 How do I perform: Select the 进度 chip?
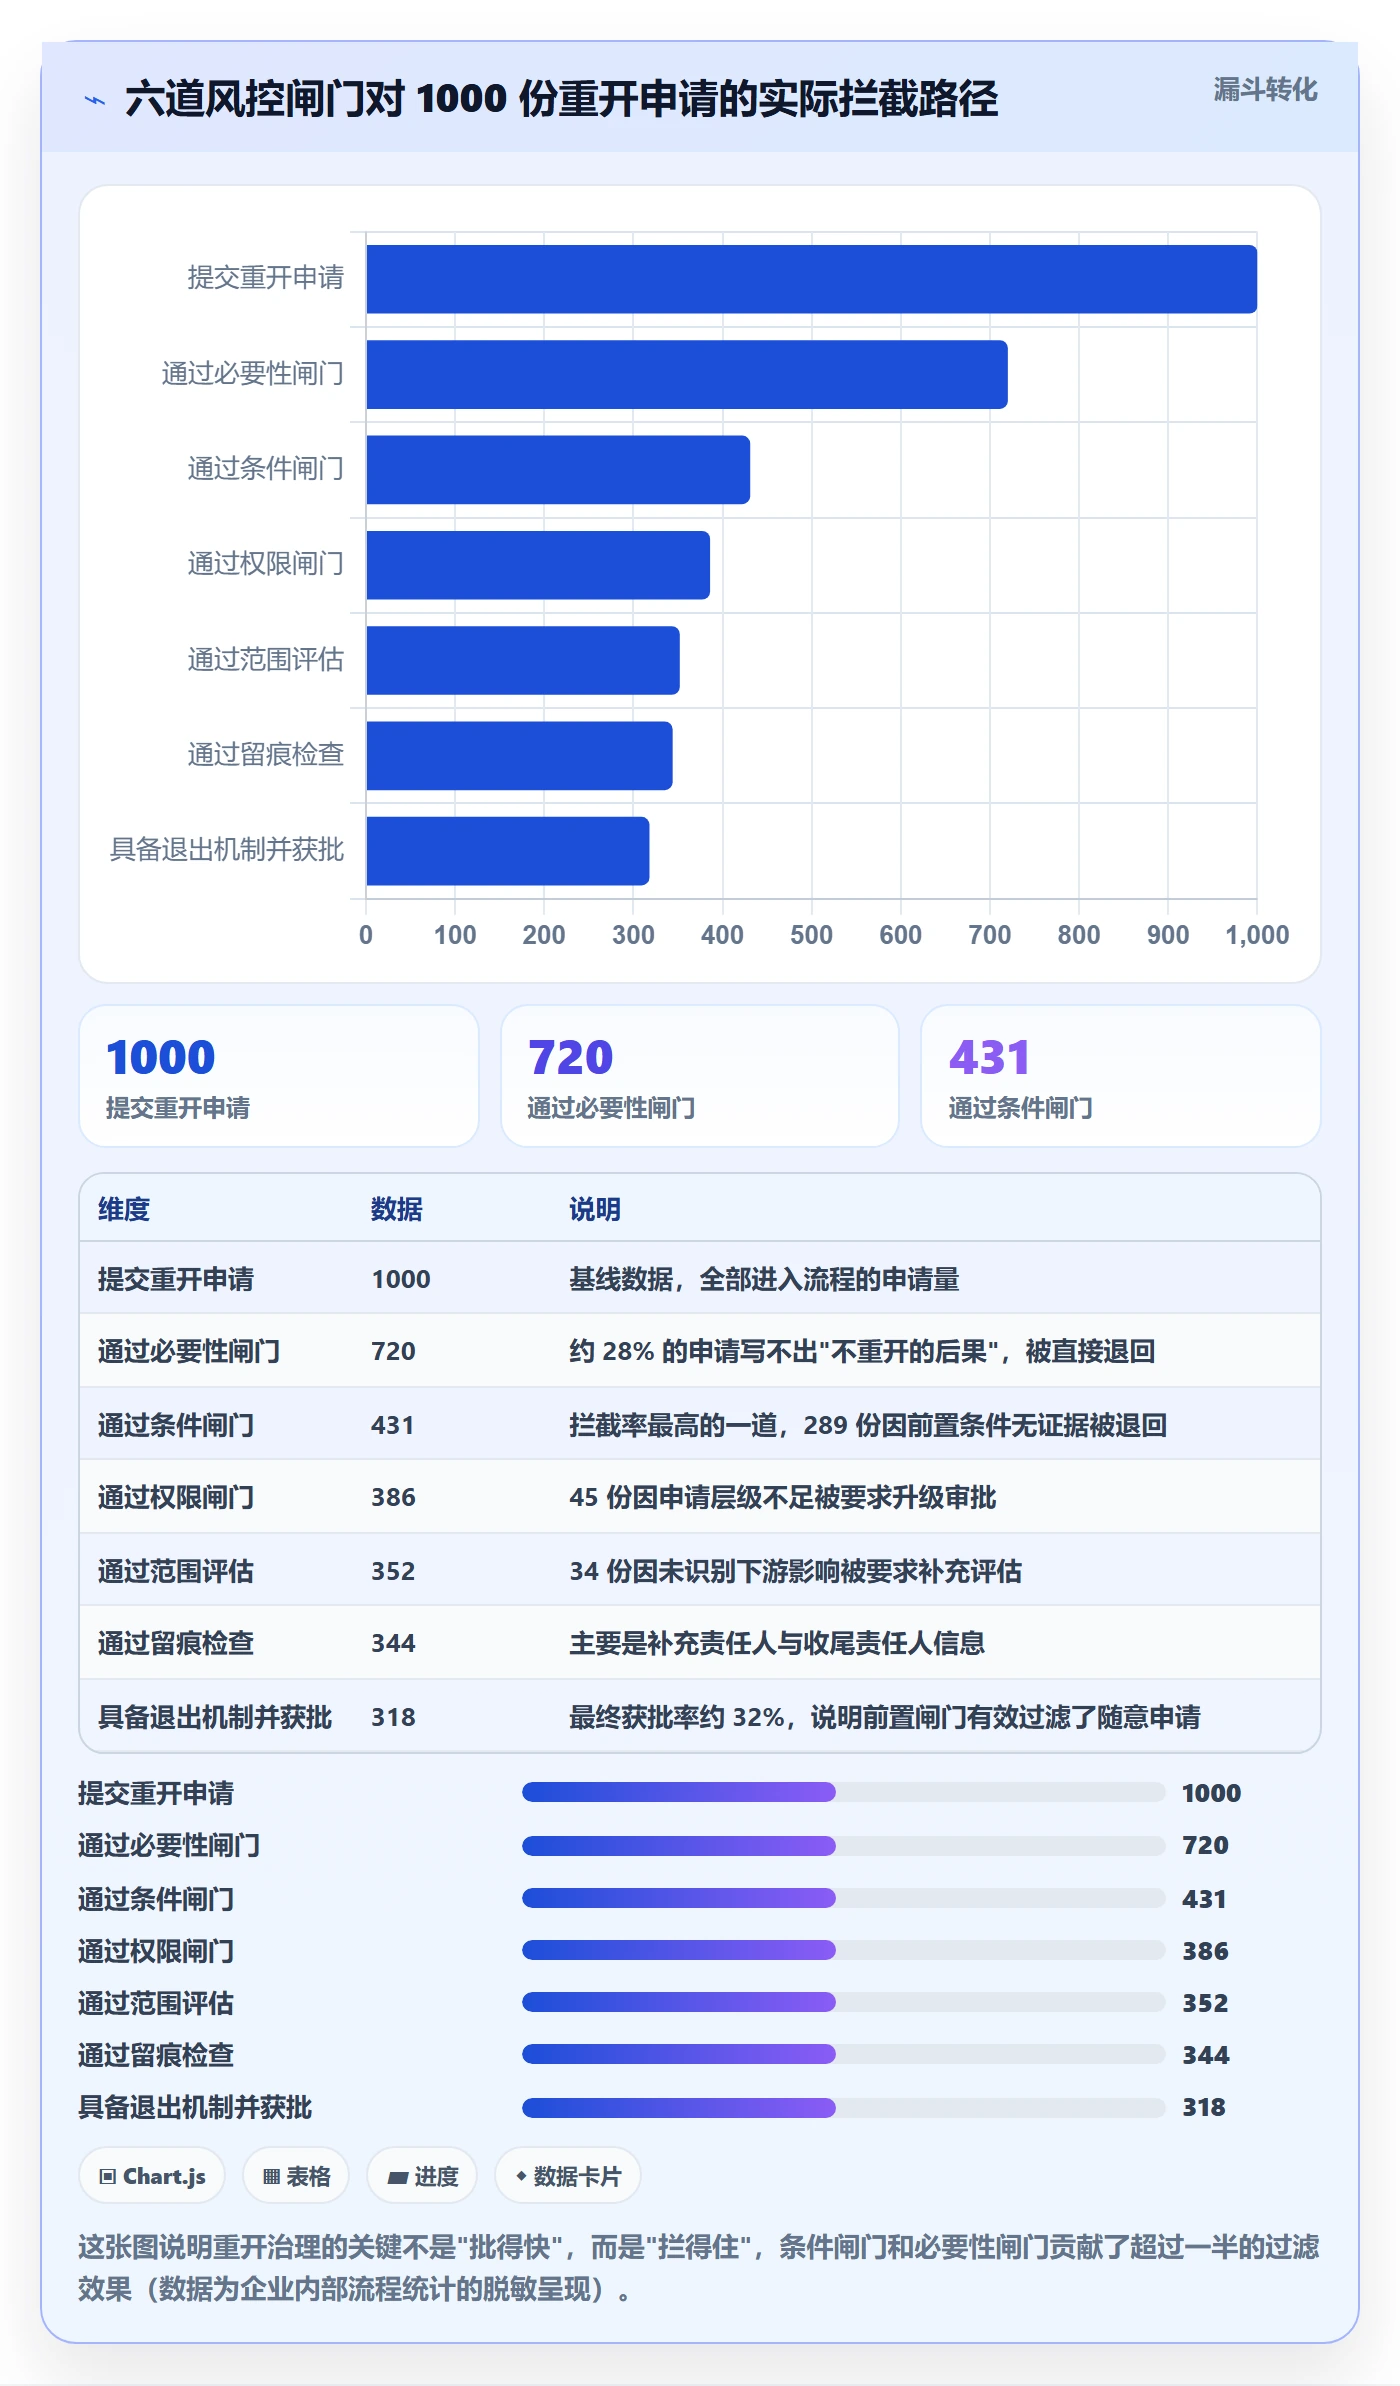point(422,2176)
